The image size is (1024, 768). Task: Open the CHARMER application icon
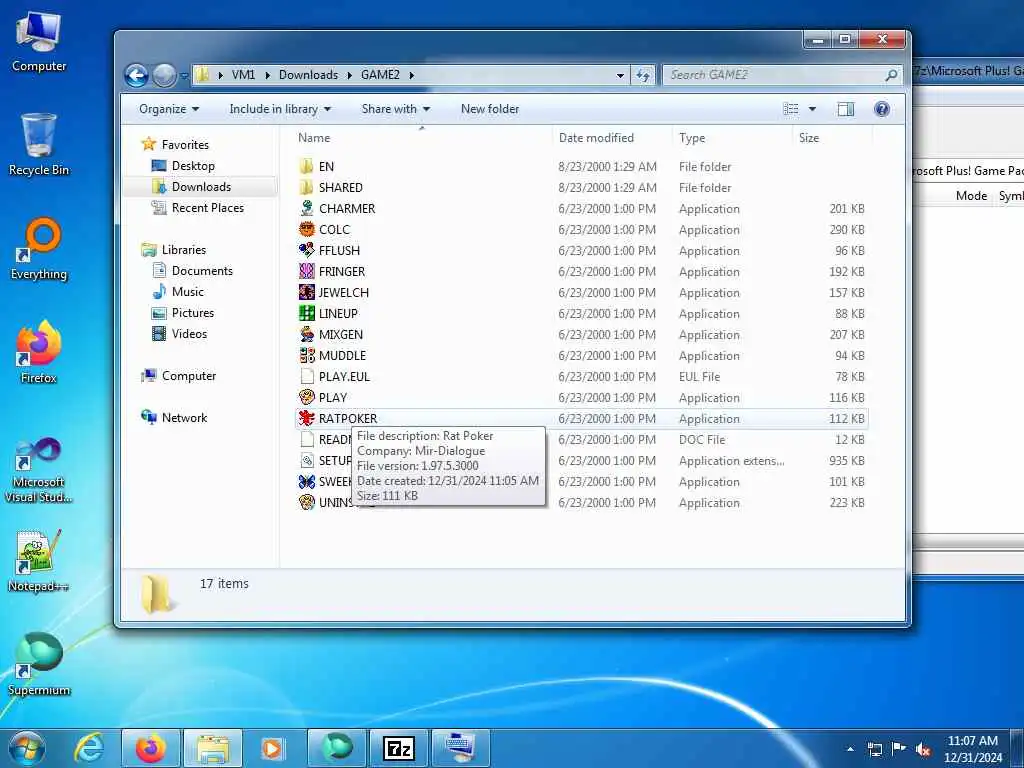pos(306,208)
